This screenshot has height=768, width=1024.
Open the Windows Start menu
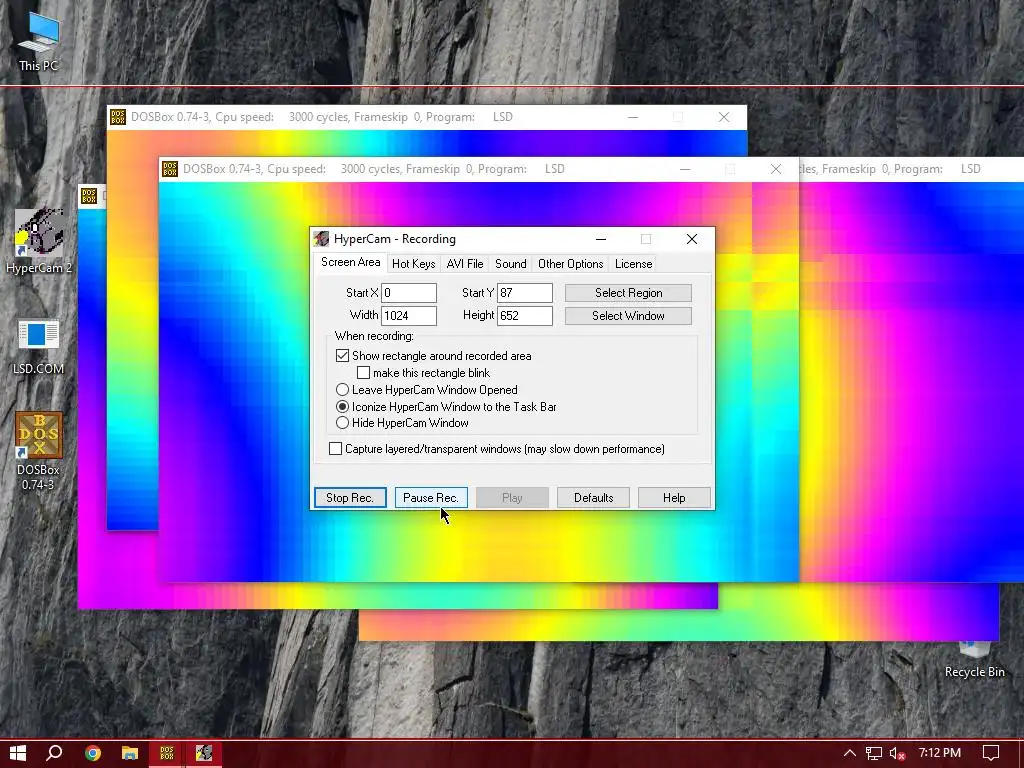click(x=18, y=753)
